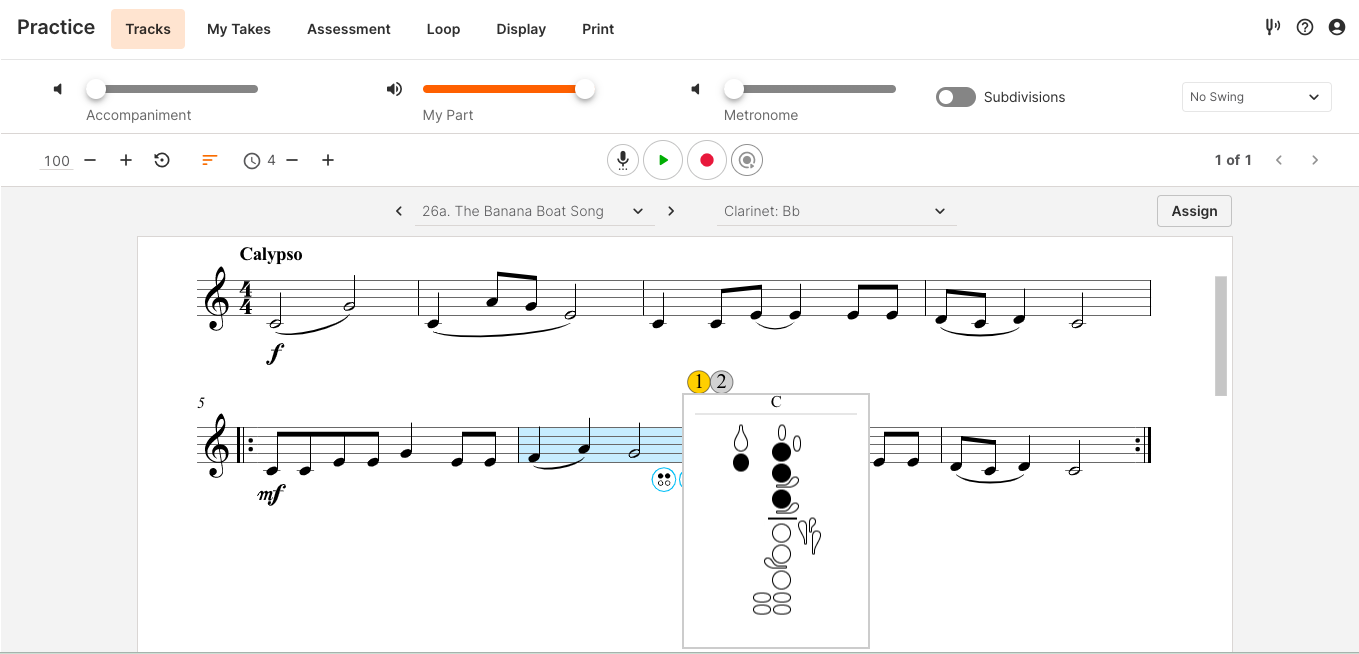Toggle the Subdivisions switch
Image resolution: width=1359 pixels, height=654 pixels.
point(955,97)
